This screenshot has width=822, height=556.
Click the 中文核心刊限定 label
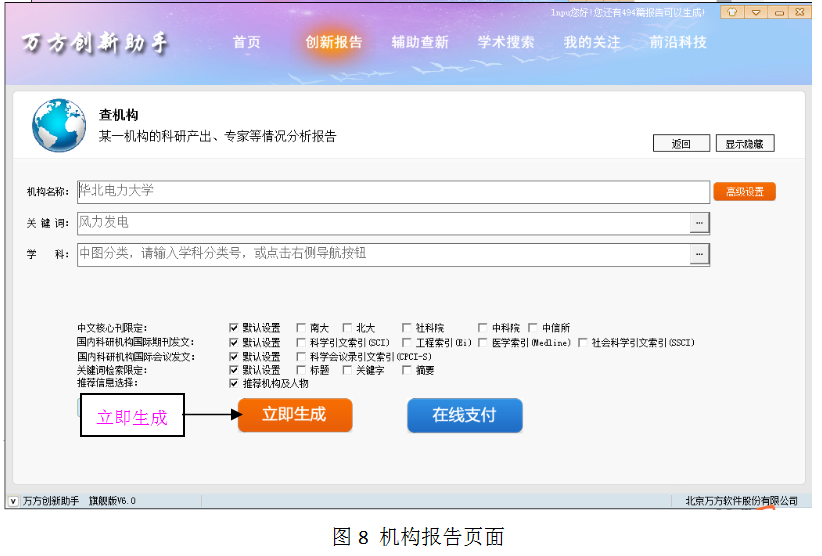[112, 328]
